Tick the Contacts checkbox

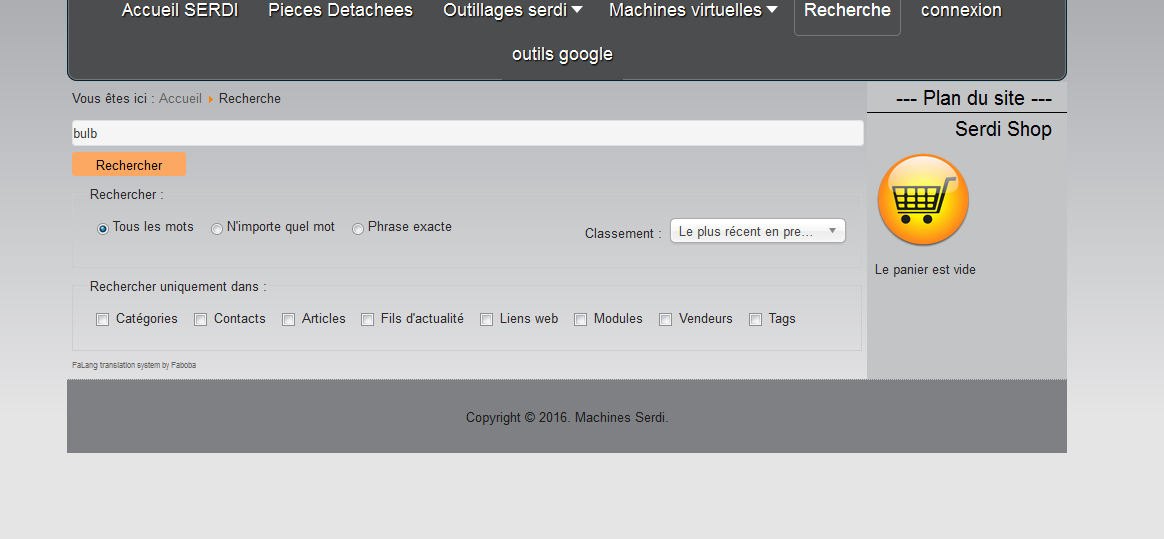click(x=201, y=320)
